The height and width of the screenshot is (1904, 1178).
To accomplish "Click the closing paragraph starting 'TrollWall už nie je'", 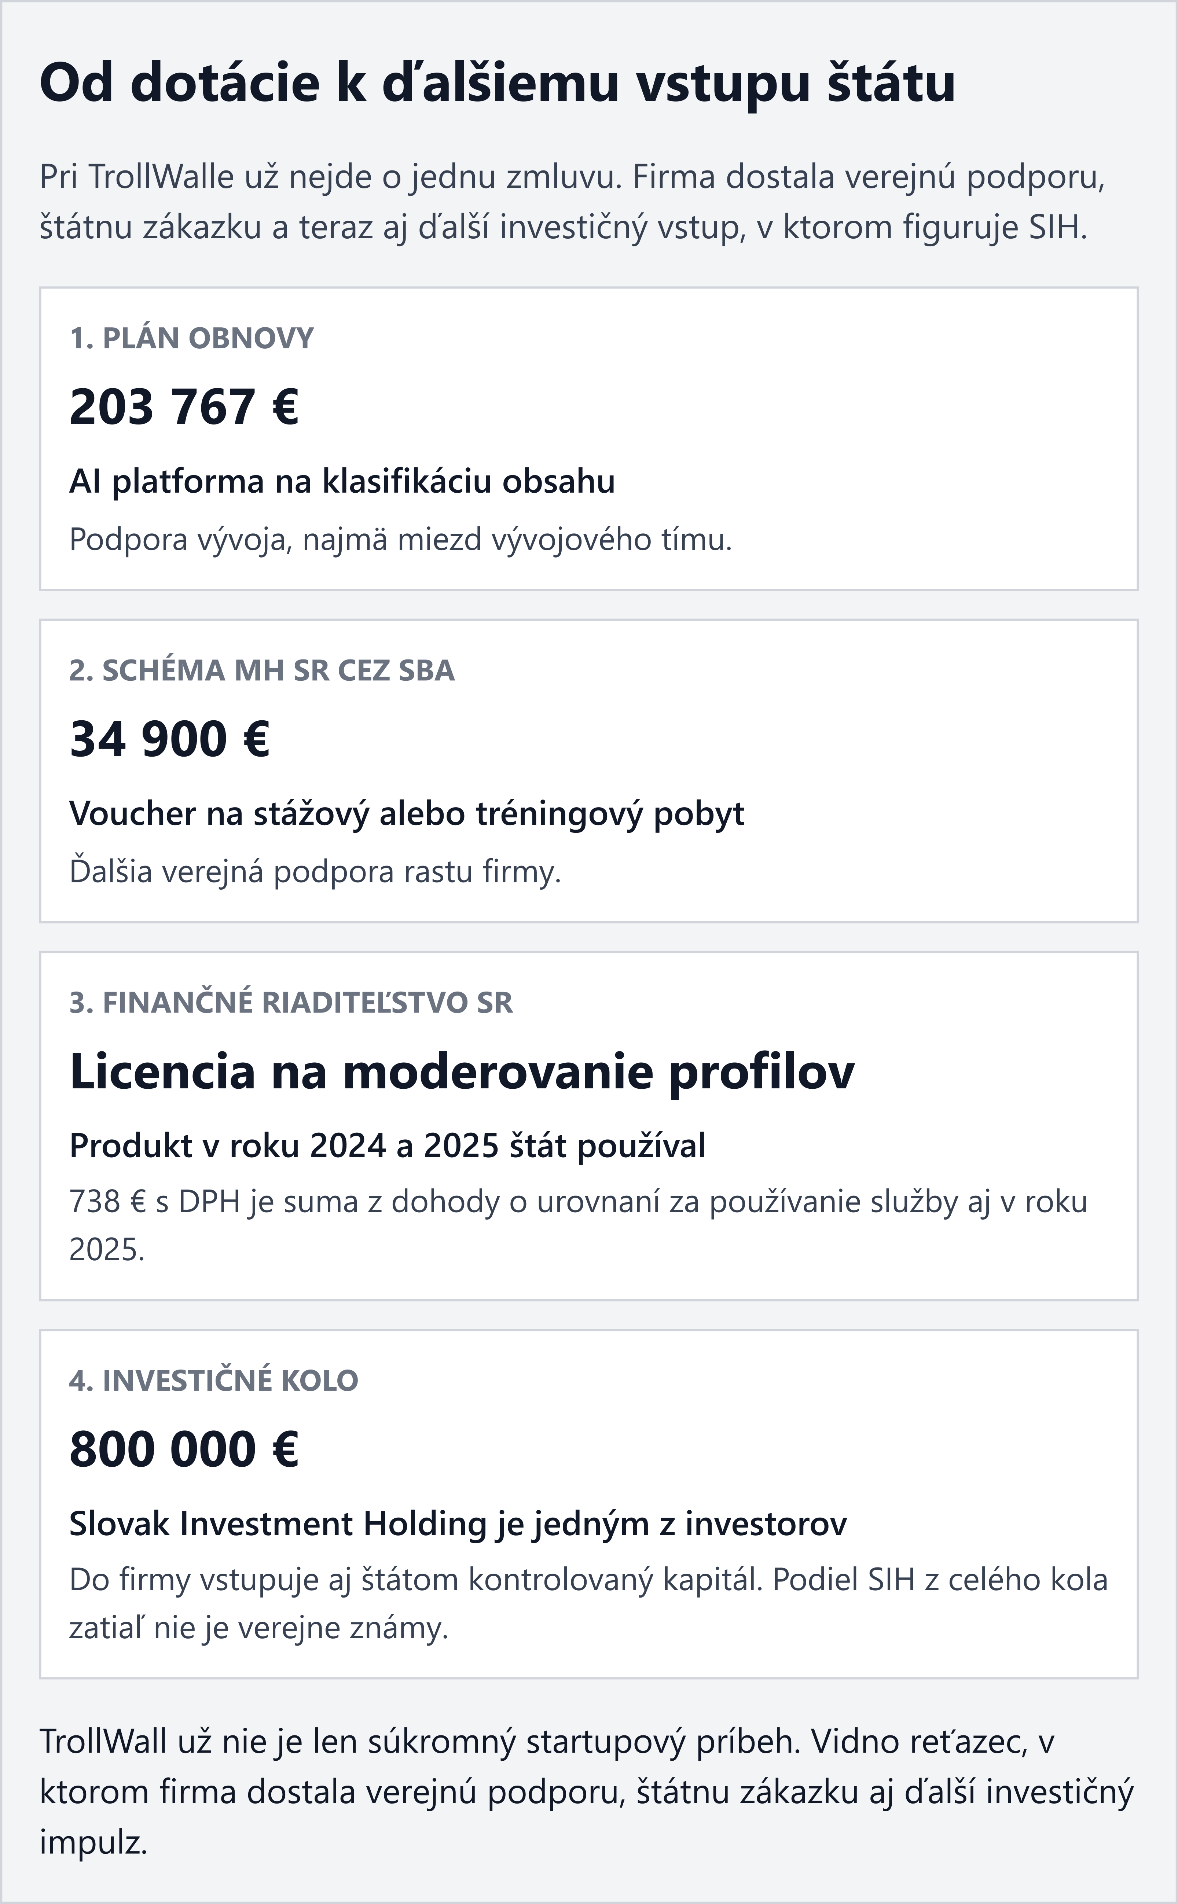I will [586, 1791].
